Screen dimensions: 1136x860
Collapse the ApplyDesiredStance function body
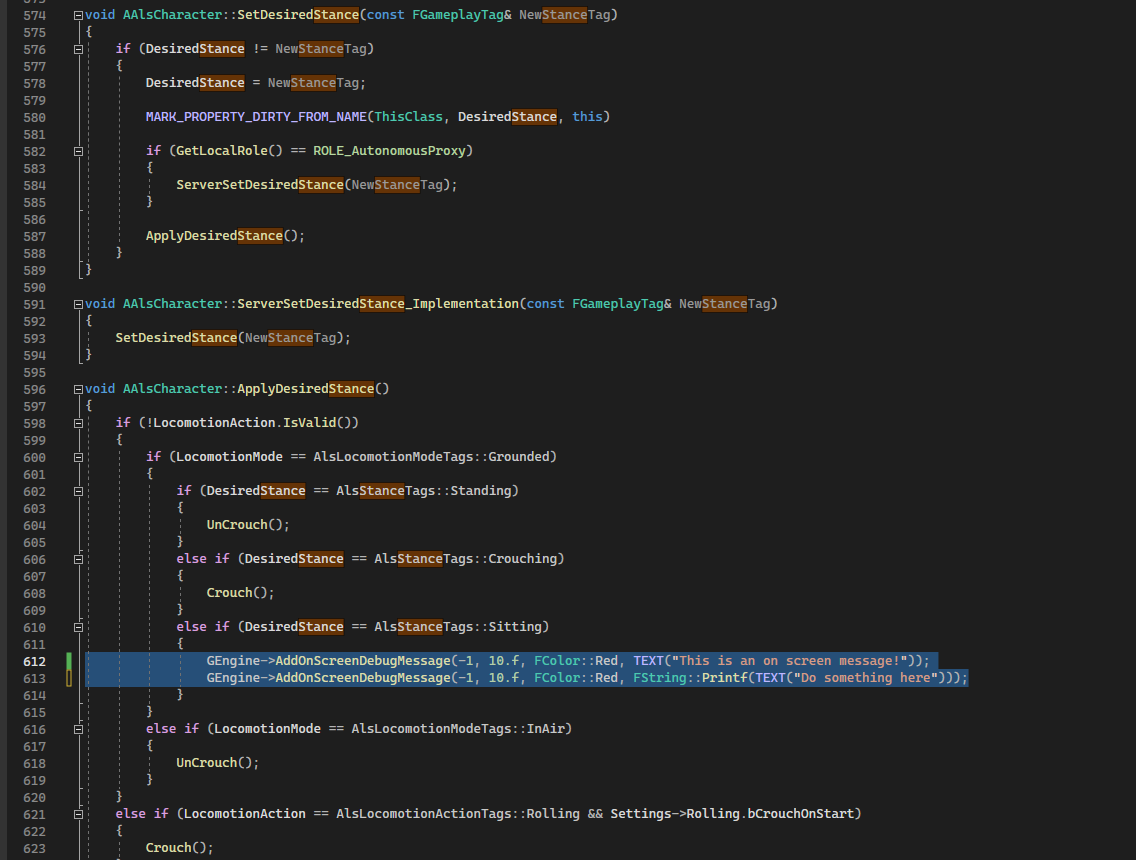pos(77,388)
